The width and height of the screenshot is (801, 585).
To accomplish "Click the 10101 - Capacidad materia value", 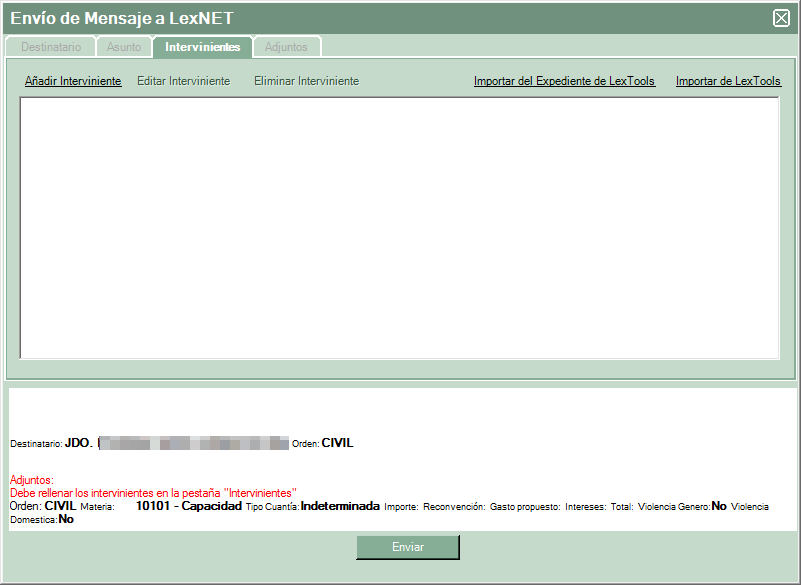I will (x=189, y=506).
